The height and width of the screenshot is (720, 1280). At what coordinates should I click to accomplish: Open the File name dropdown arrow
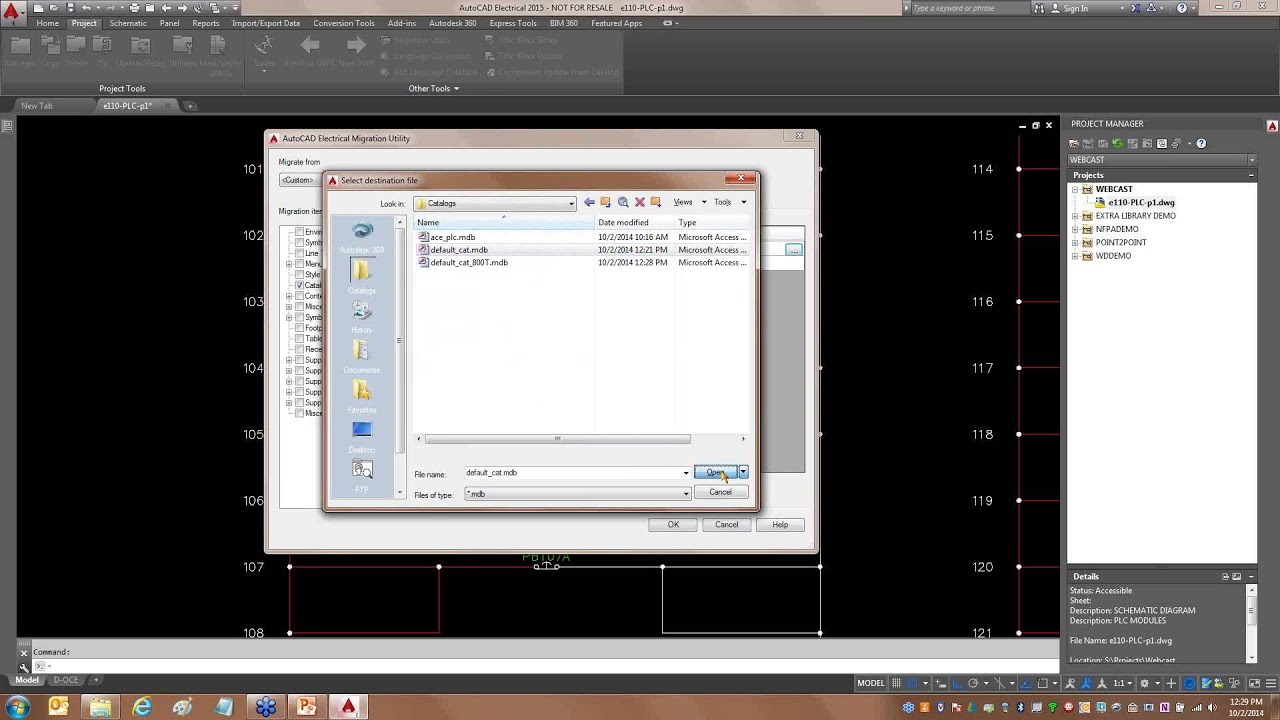[x=686, y=473]
